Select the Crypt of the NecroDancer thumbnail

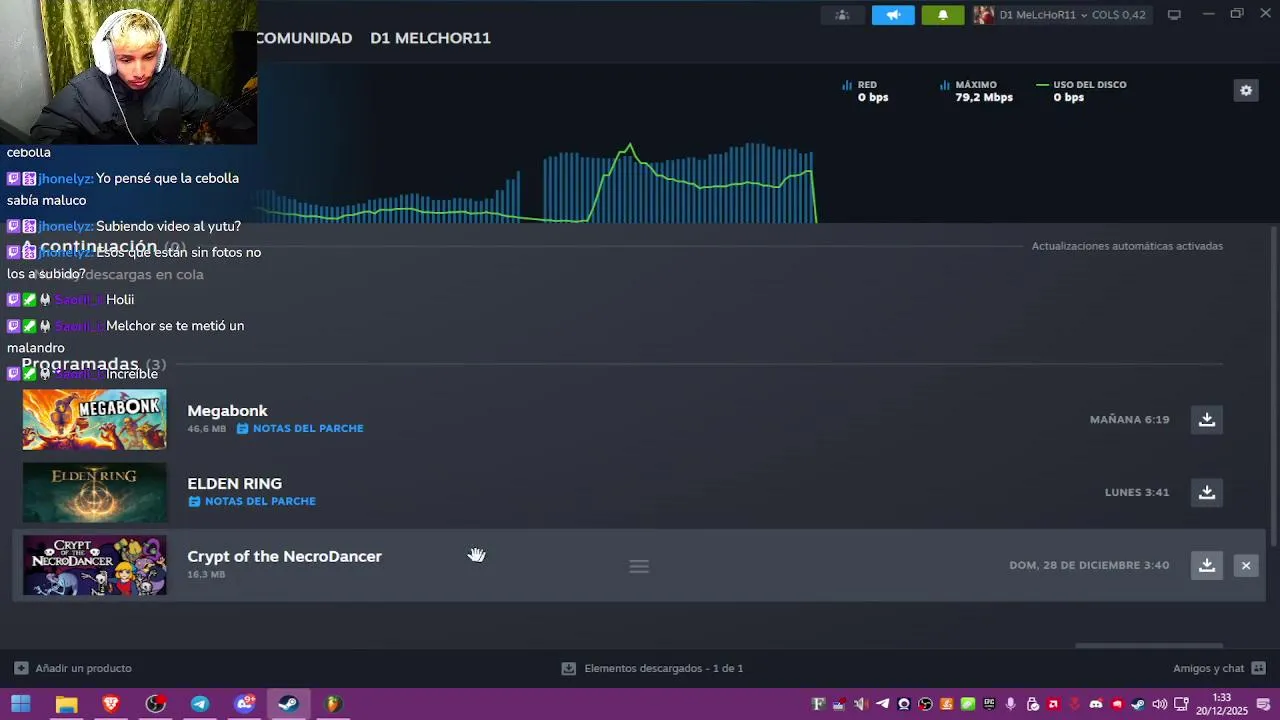click(x=95, y=566)
